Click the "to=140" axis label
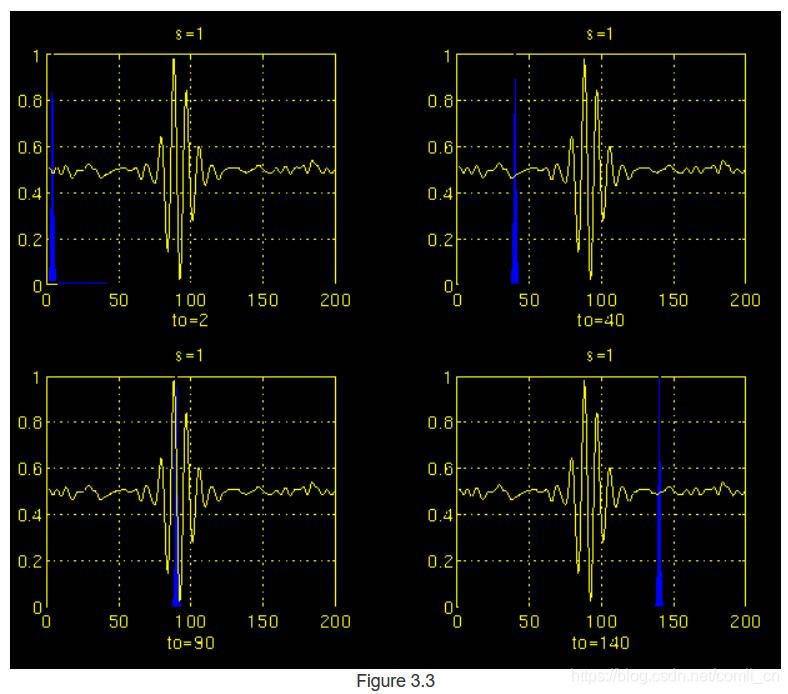 click(x=601, y=643)
